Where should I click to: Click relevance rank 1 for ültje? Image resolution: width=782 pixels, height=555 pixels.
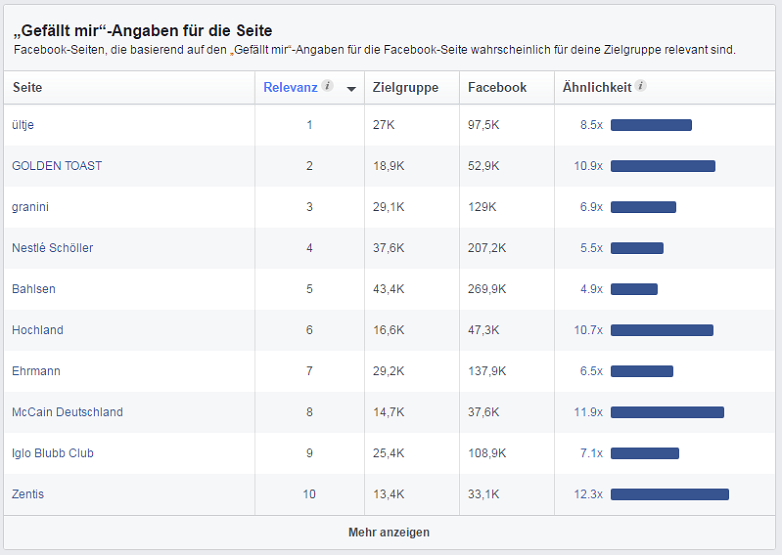[x=309, y=125]
